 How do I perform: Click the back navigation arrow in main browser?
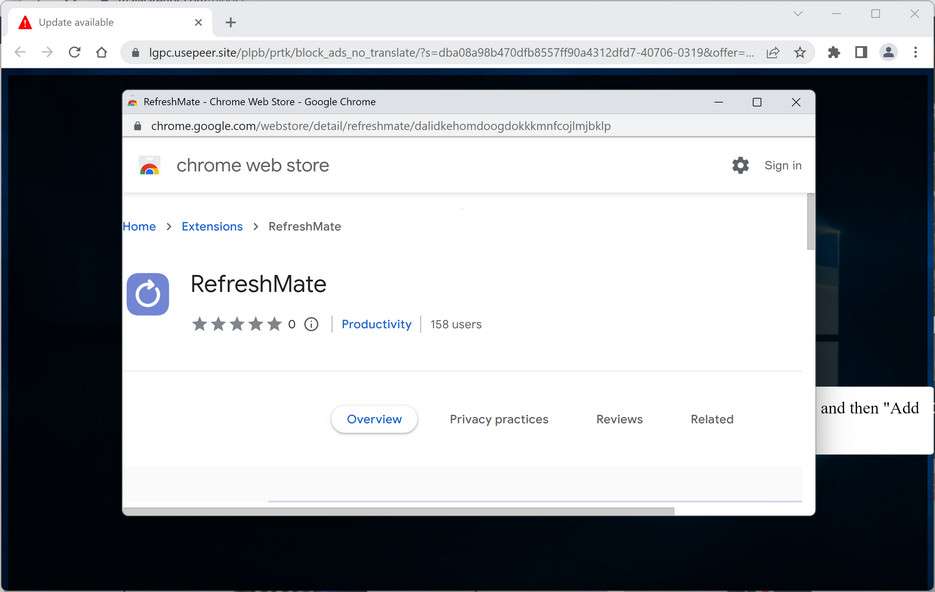click(x=20, y=52)
